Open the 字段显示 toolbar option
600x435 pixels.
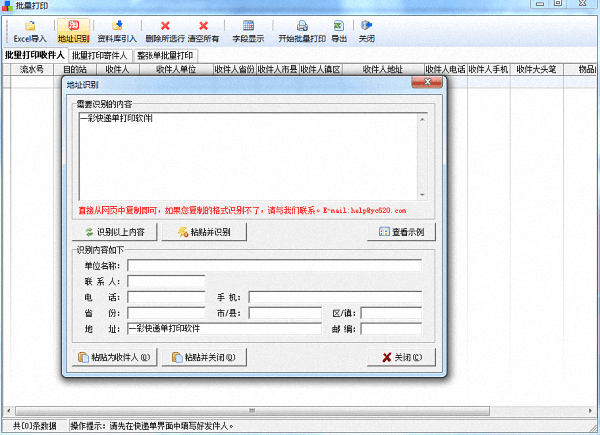249,31
